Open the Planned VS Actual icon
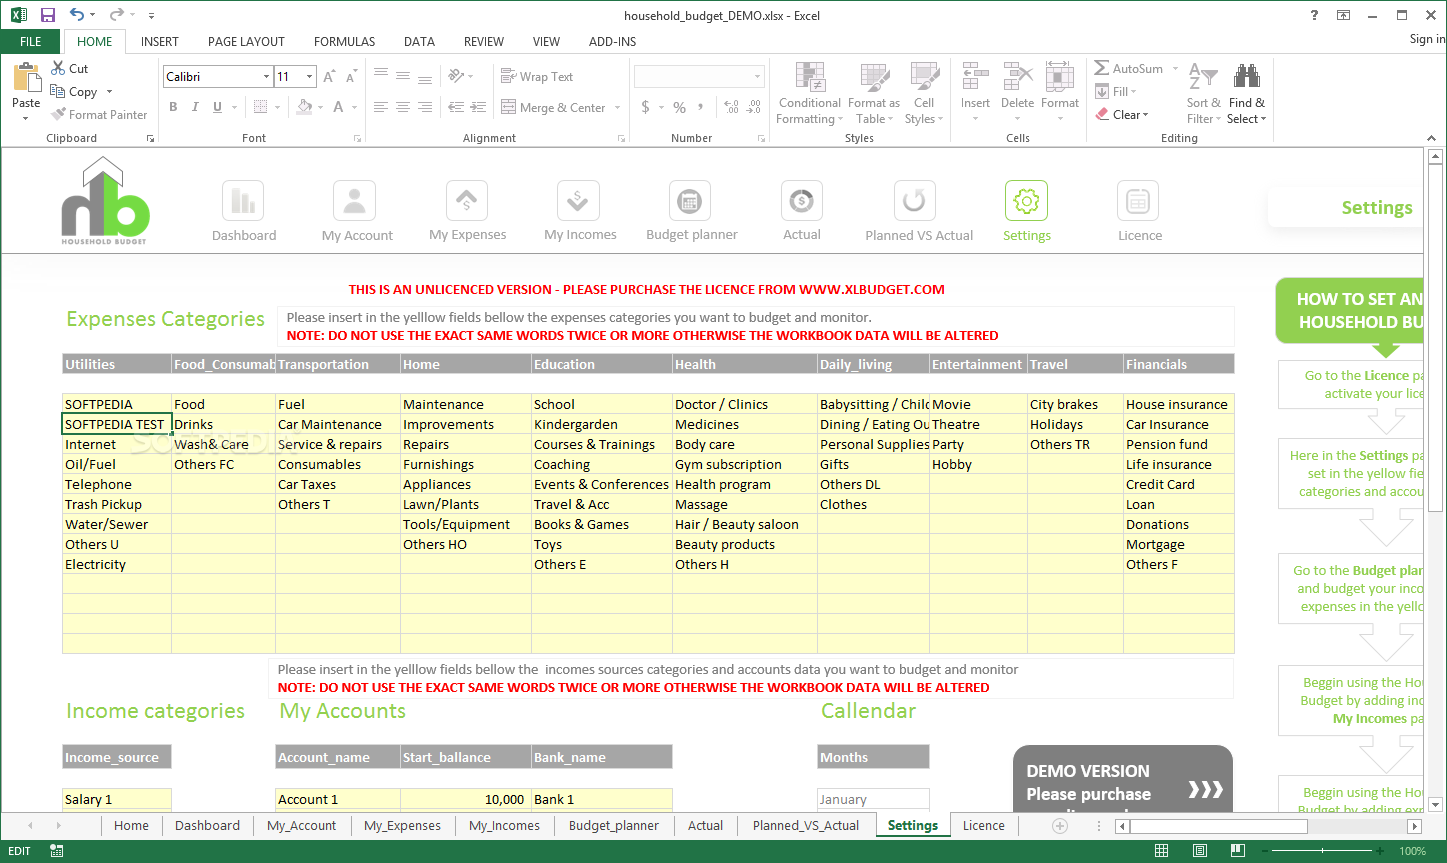The width and height of the screenshot is (1447, 863). click(x=913, y=201)
